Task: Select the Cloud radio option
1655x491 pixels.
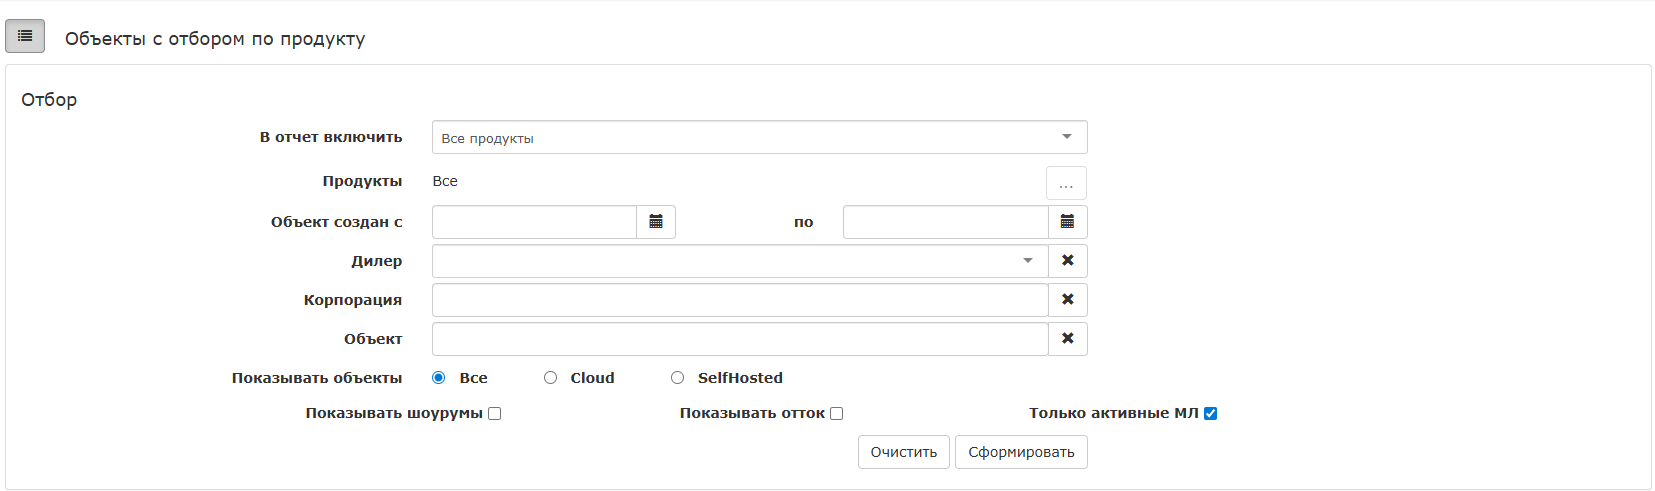Action: (x=551, y=378)
